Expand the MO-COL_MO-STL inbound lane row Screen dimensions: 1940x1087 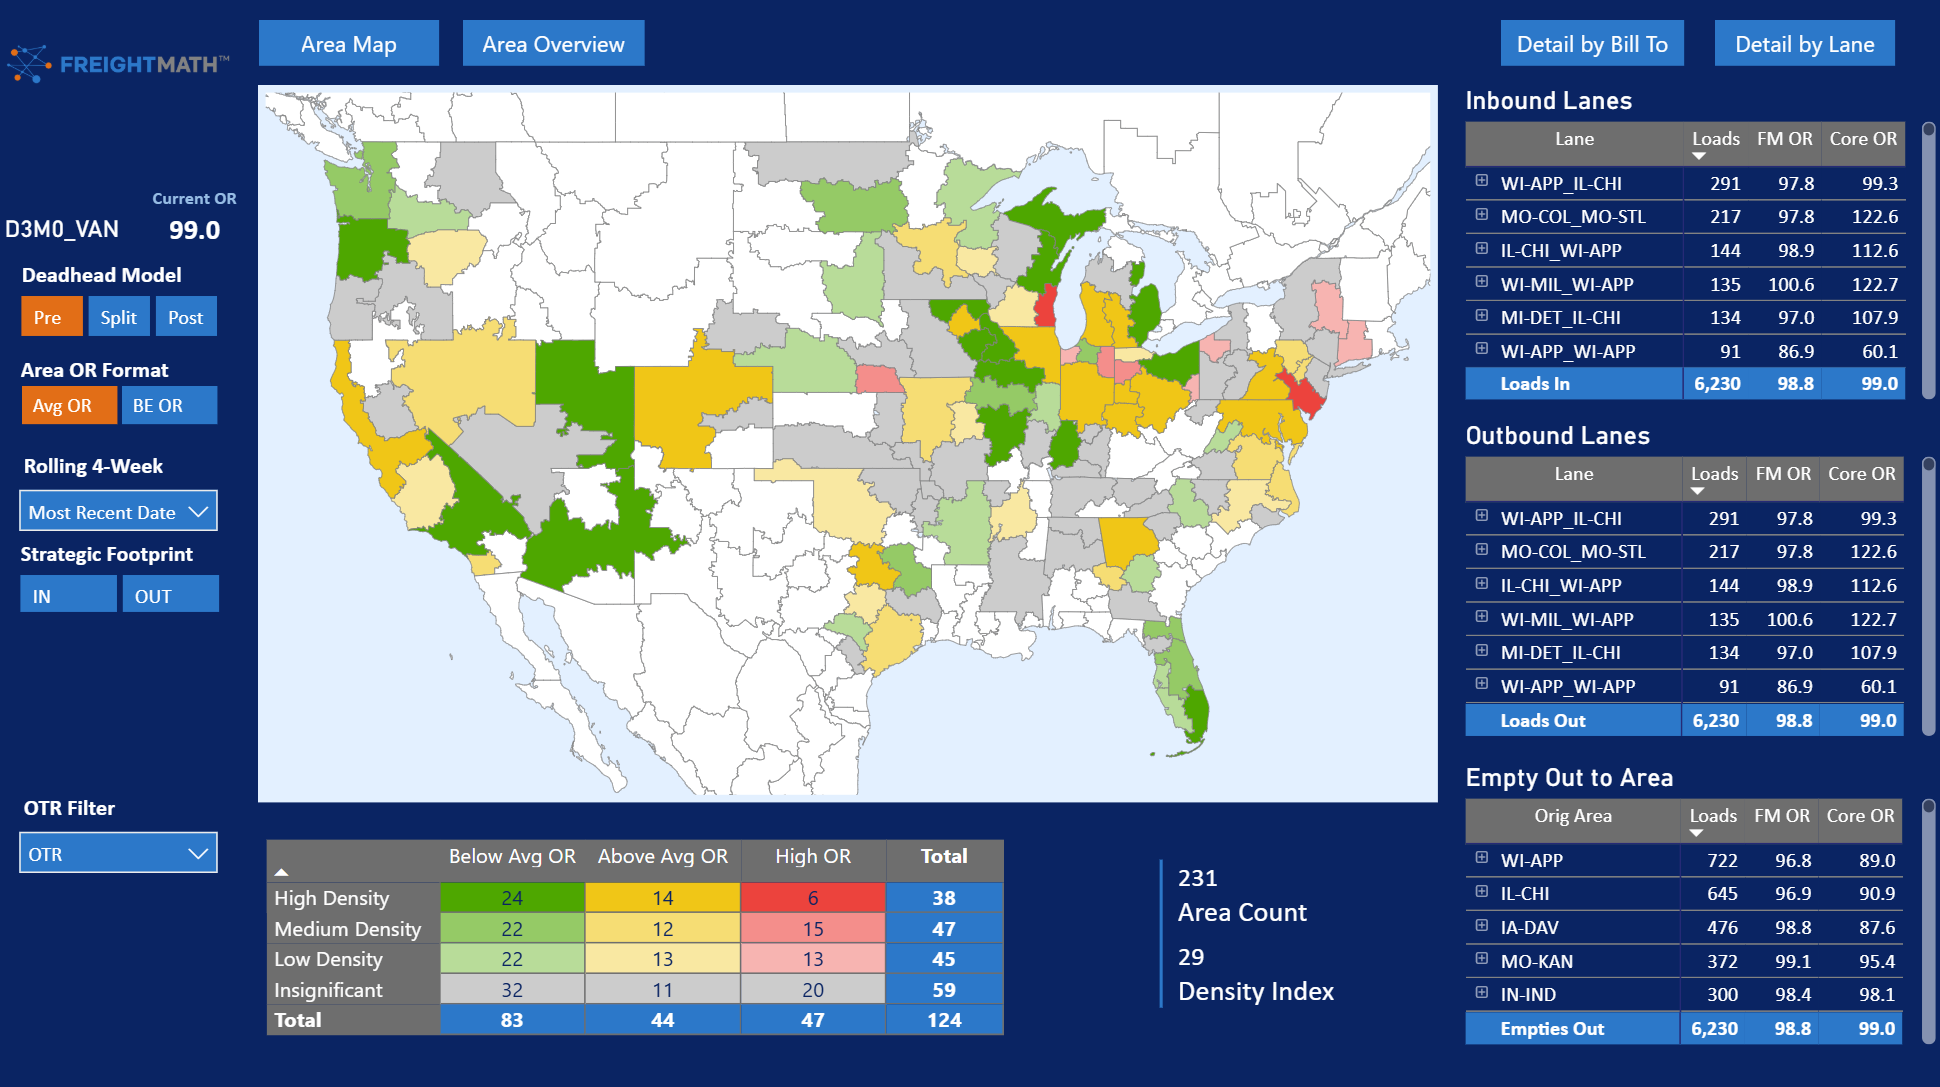click(1481, 215)
